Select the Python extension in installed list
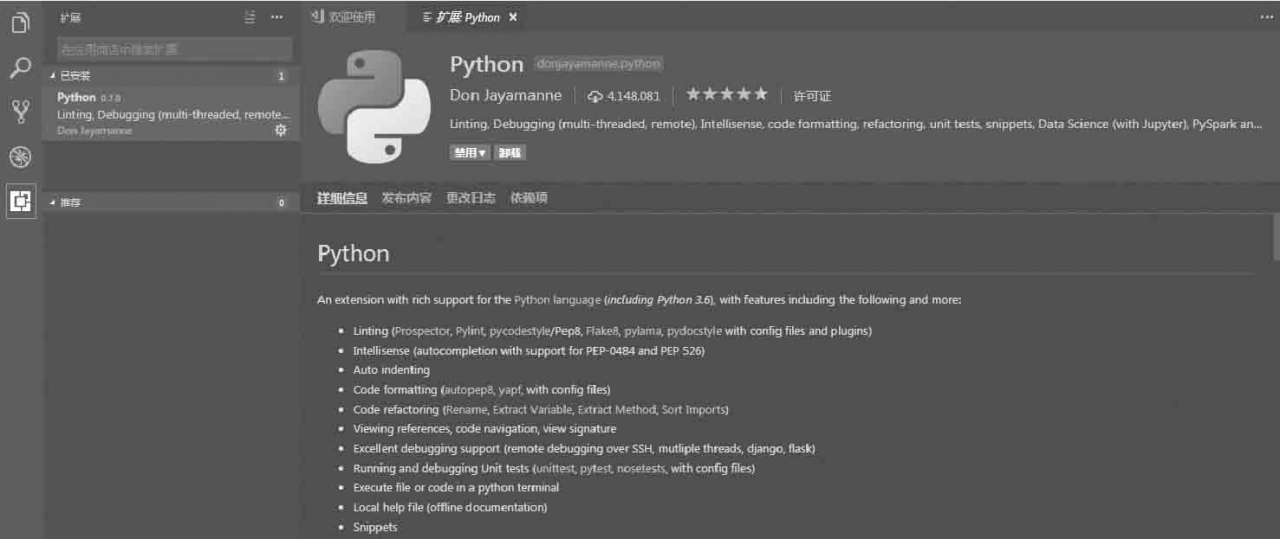 pos(171,114)
